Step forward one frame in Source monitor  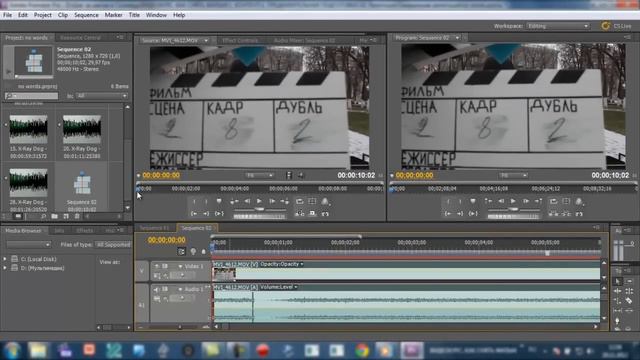click(272, 201)
